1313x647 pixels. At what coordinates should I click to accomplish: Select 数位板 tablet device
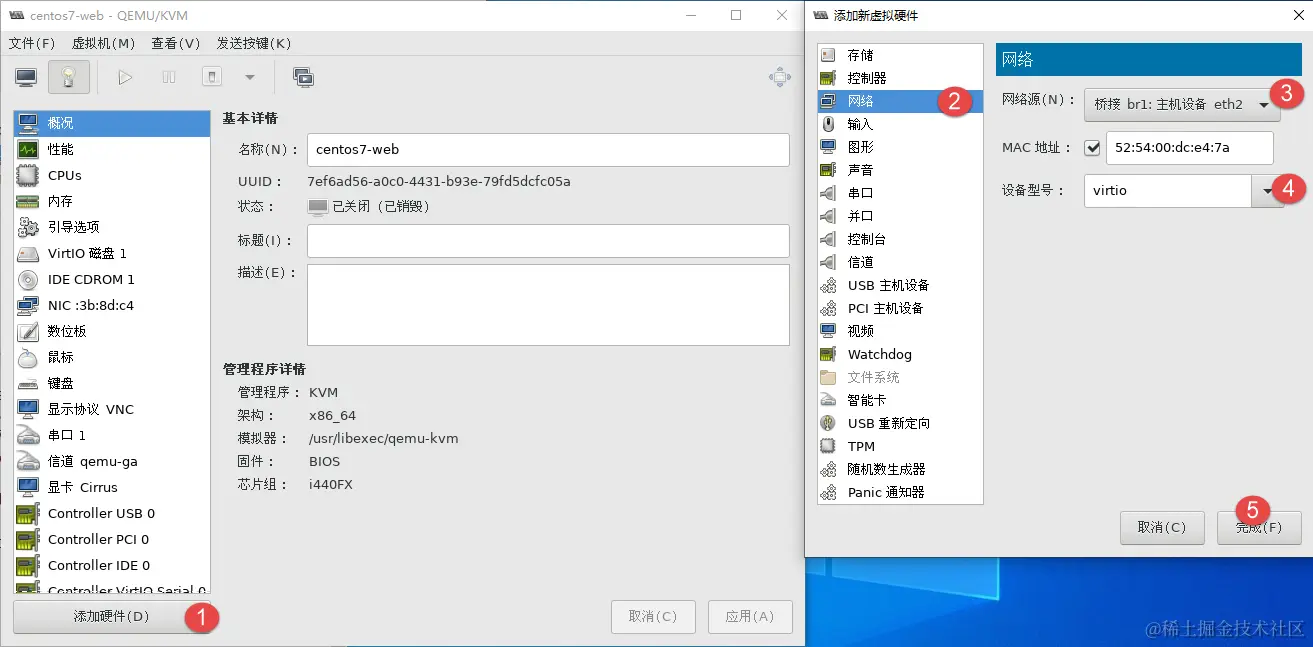pyautogui.click(x=112, y=331)
